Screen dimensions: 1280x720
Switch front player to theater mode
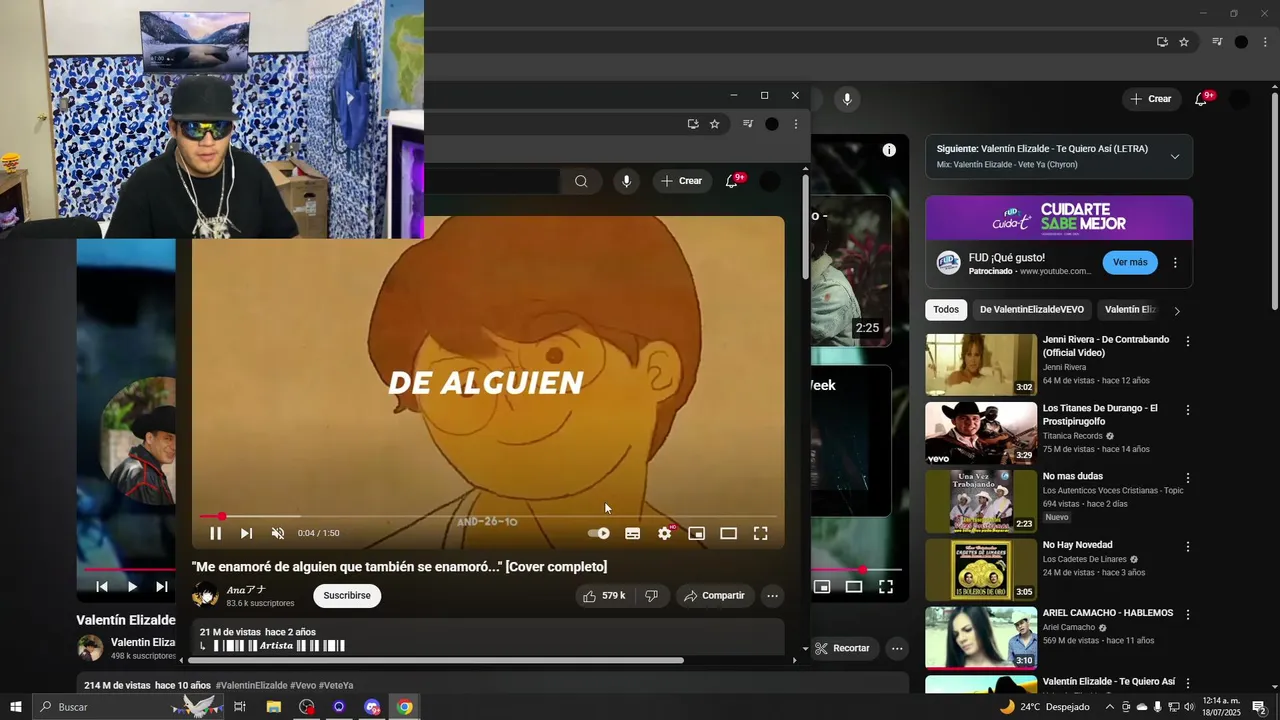pyautogui.click(x=729, y=533)
